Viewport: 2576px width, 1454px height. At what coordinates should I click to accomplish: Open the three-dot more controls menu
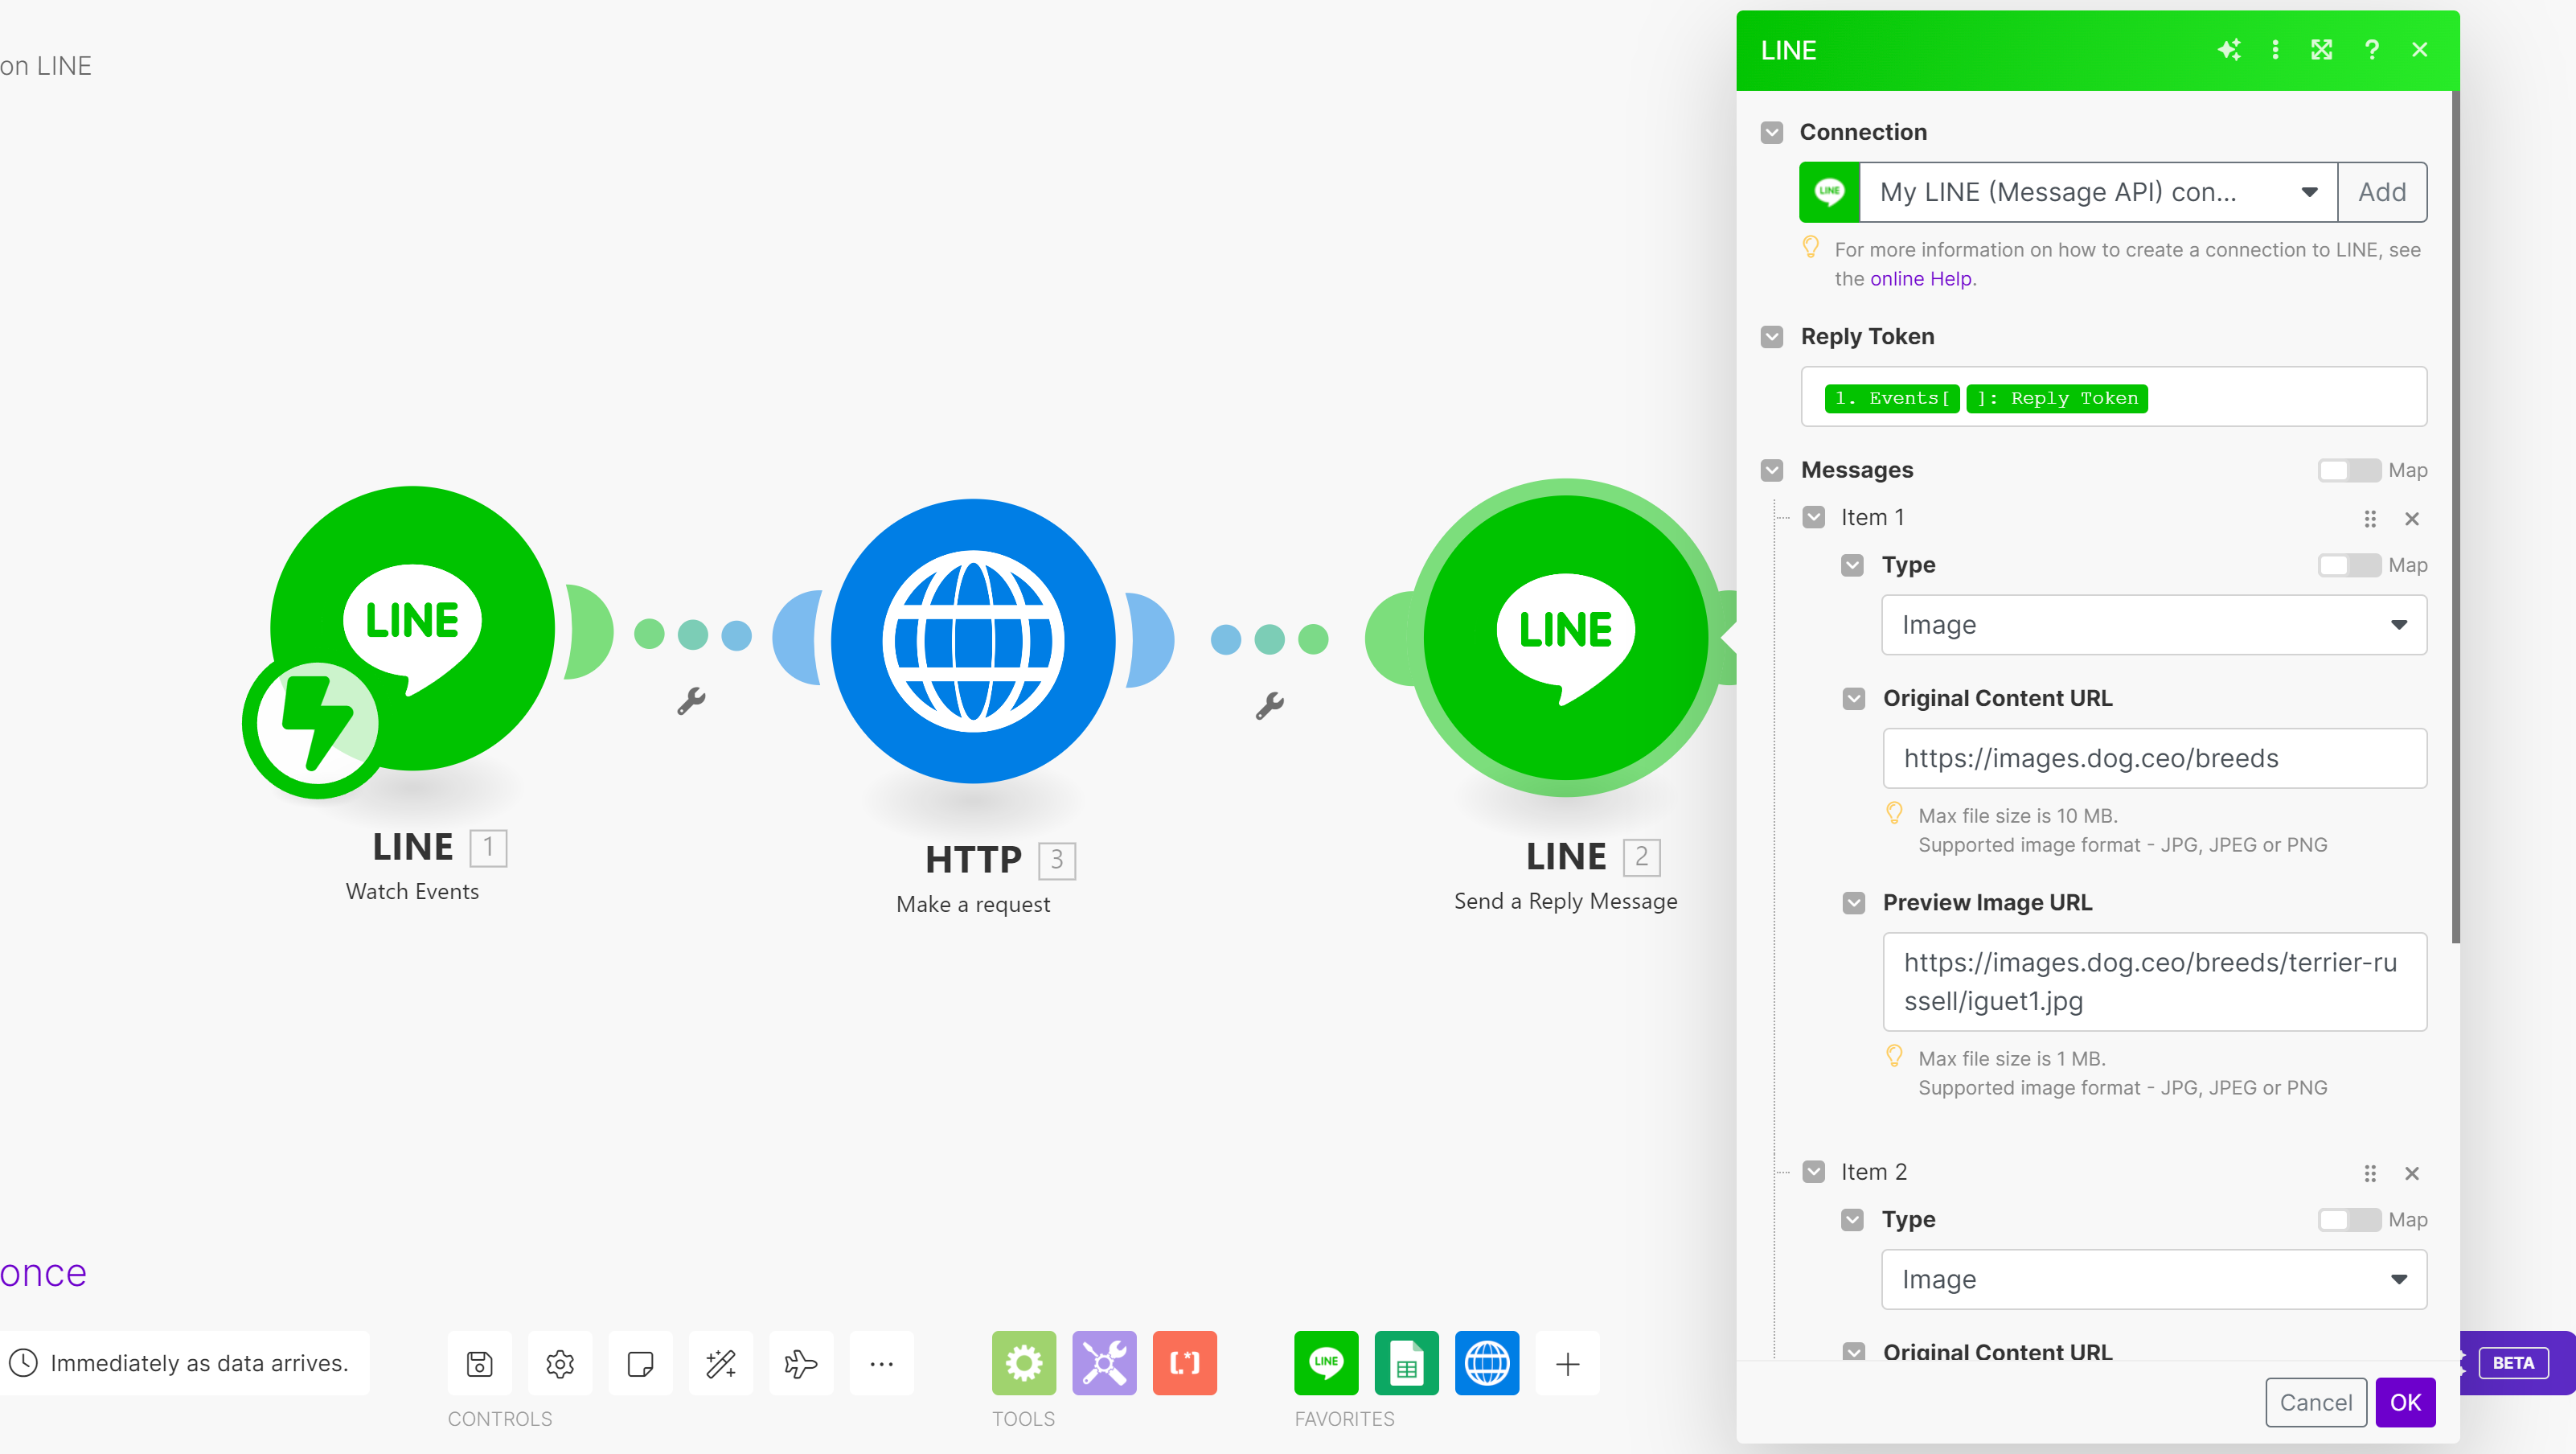pyautogui.click(x=881, y=1363)
